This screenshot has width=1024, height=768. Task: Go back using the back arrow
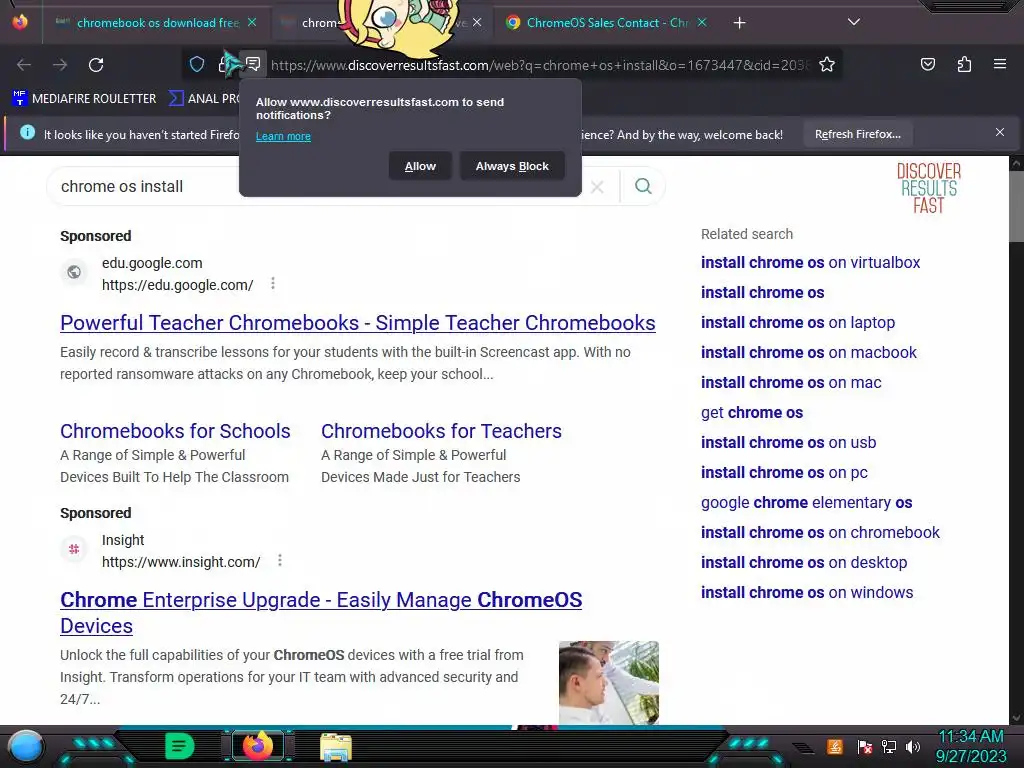click(24, 65)
